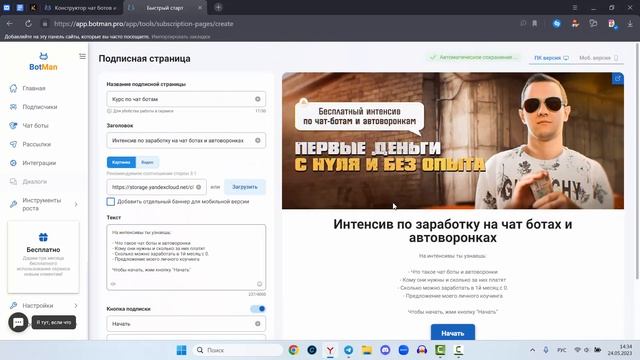Clear the page name field

(x=258, y=99)
